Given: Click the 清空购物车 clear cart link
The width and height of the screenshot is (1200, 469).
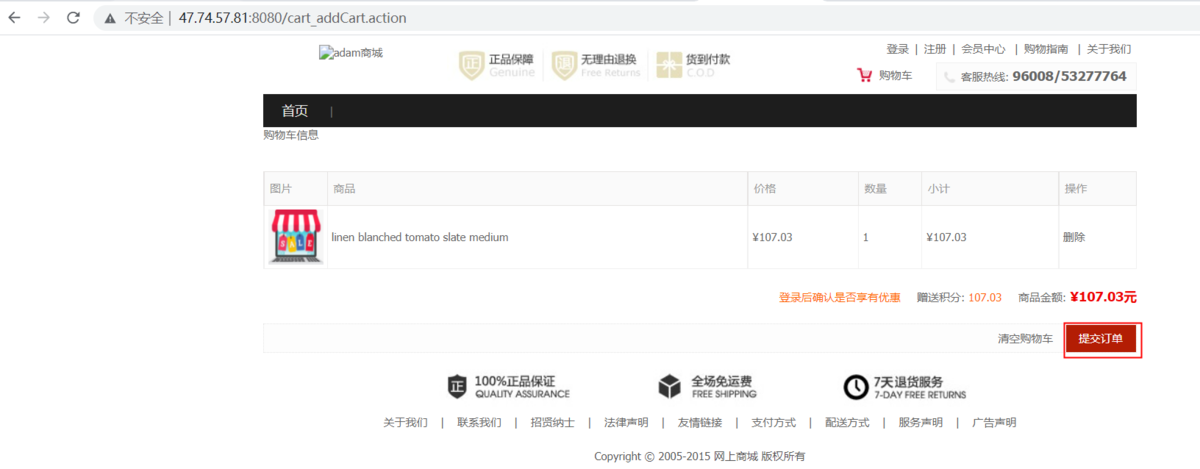Looking at the screenshot, I should click(x=1025, y=339).
